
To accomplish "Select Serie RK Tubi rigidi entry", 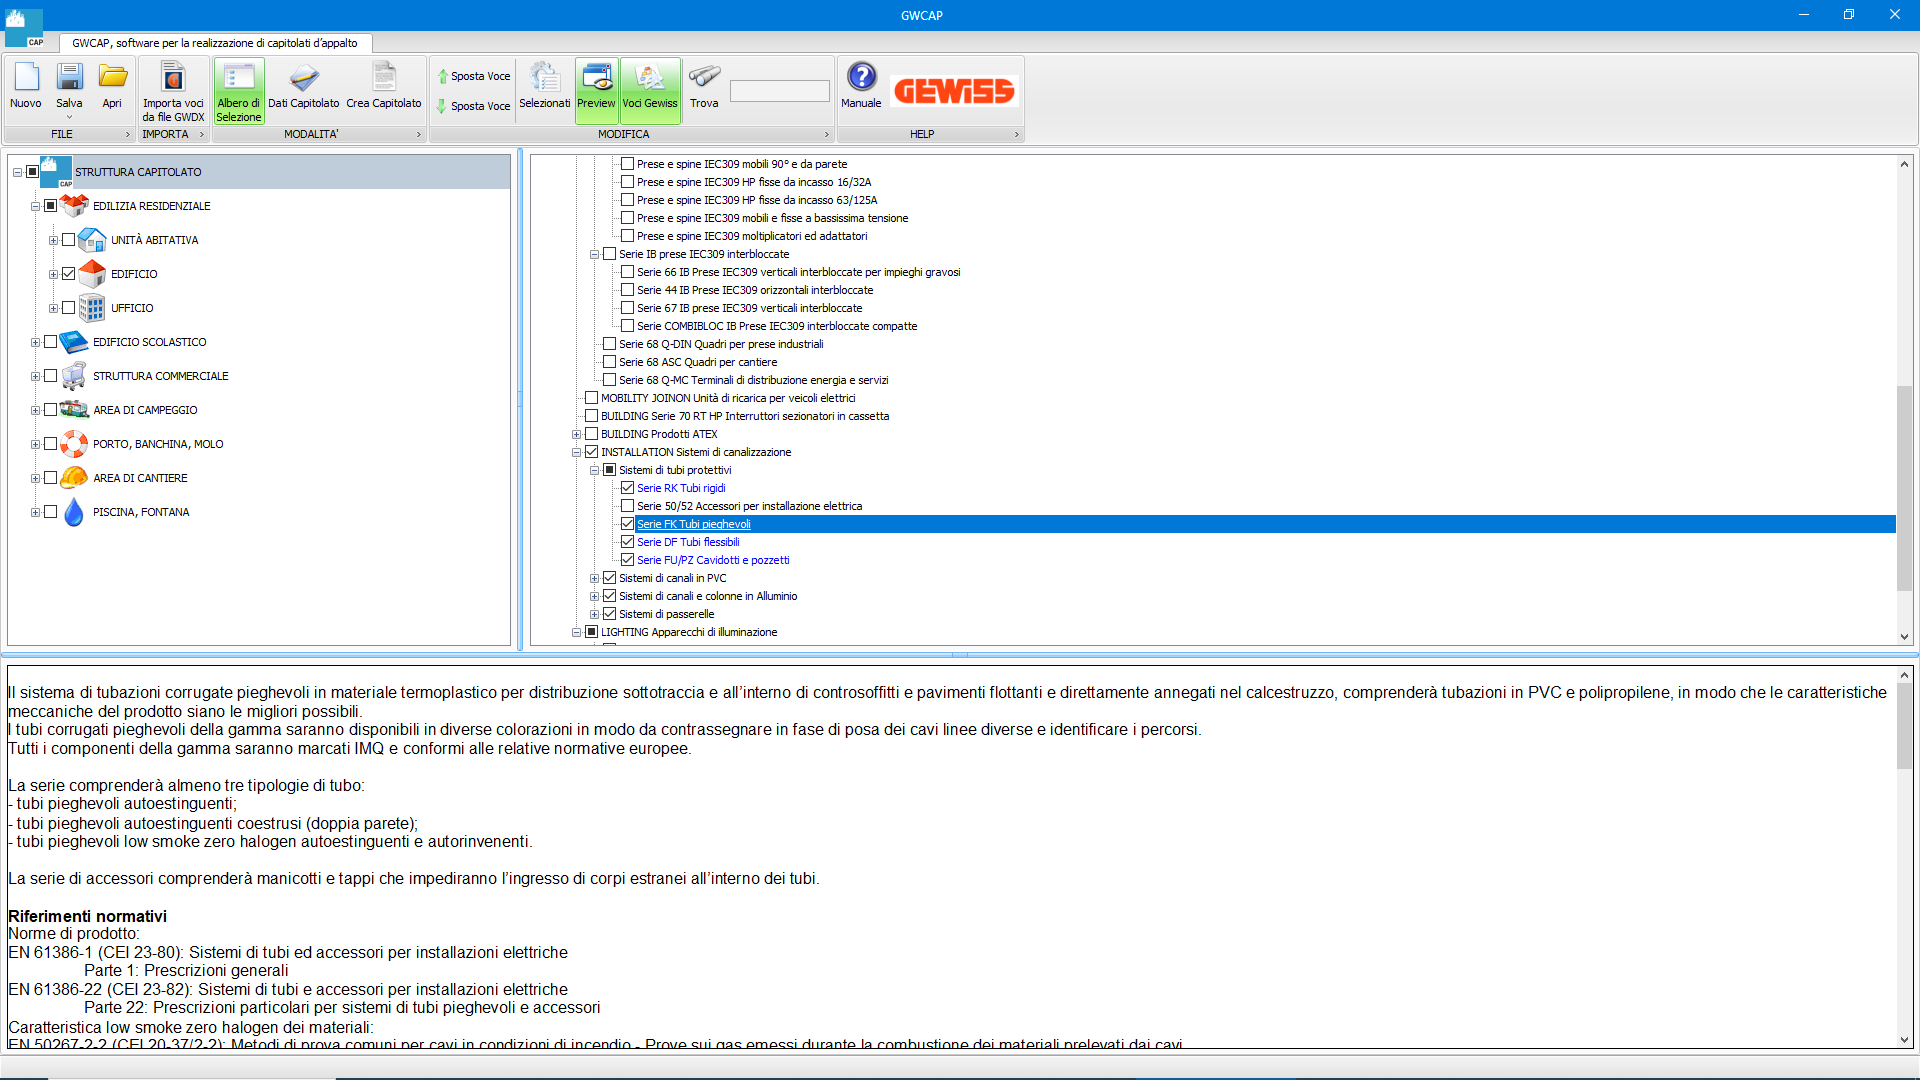I will (681, 488).
